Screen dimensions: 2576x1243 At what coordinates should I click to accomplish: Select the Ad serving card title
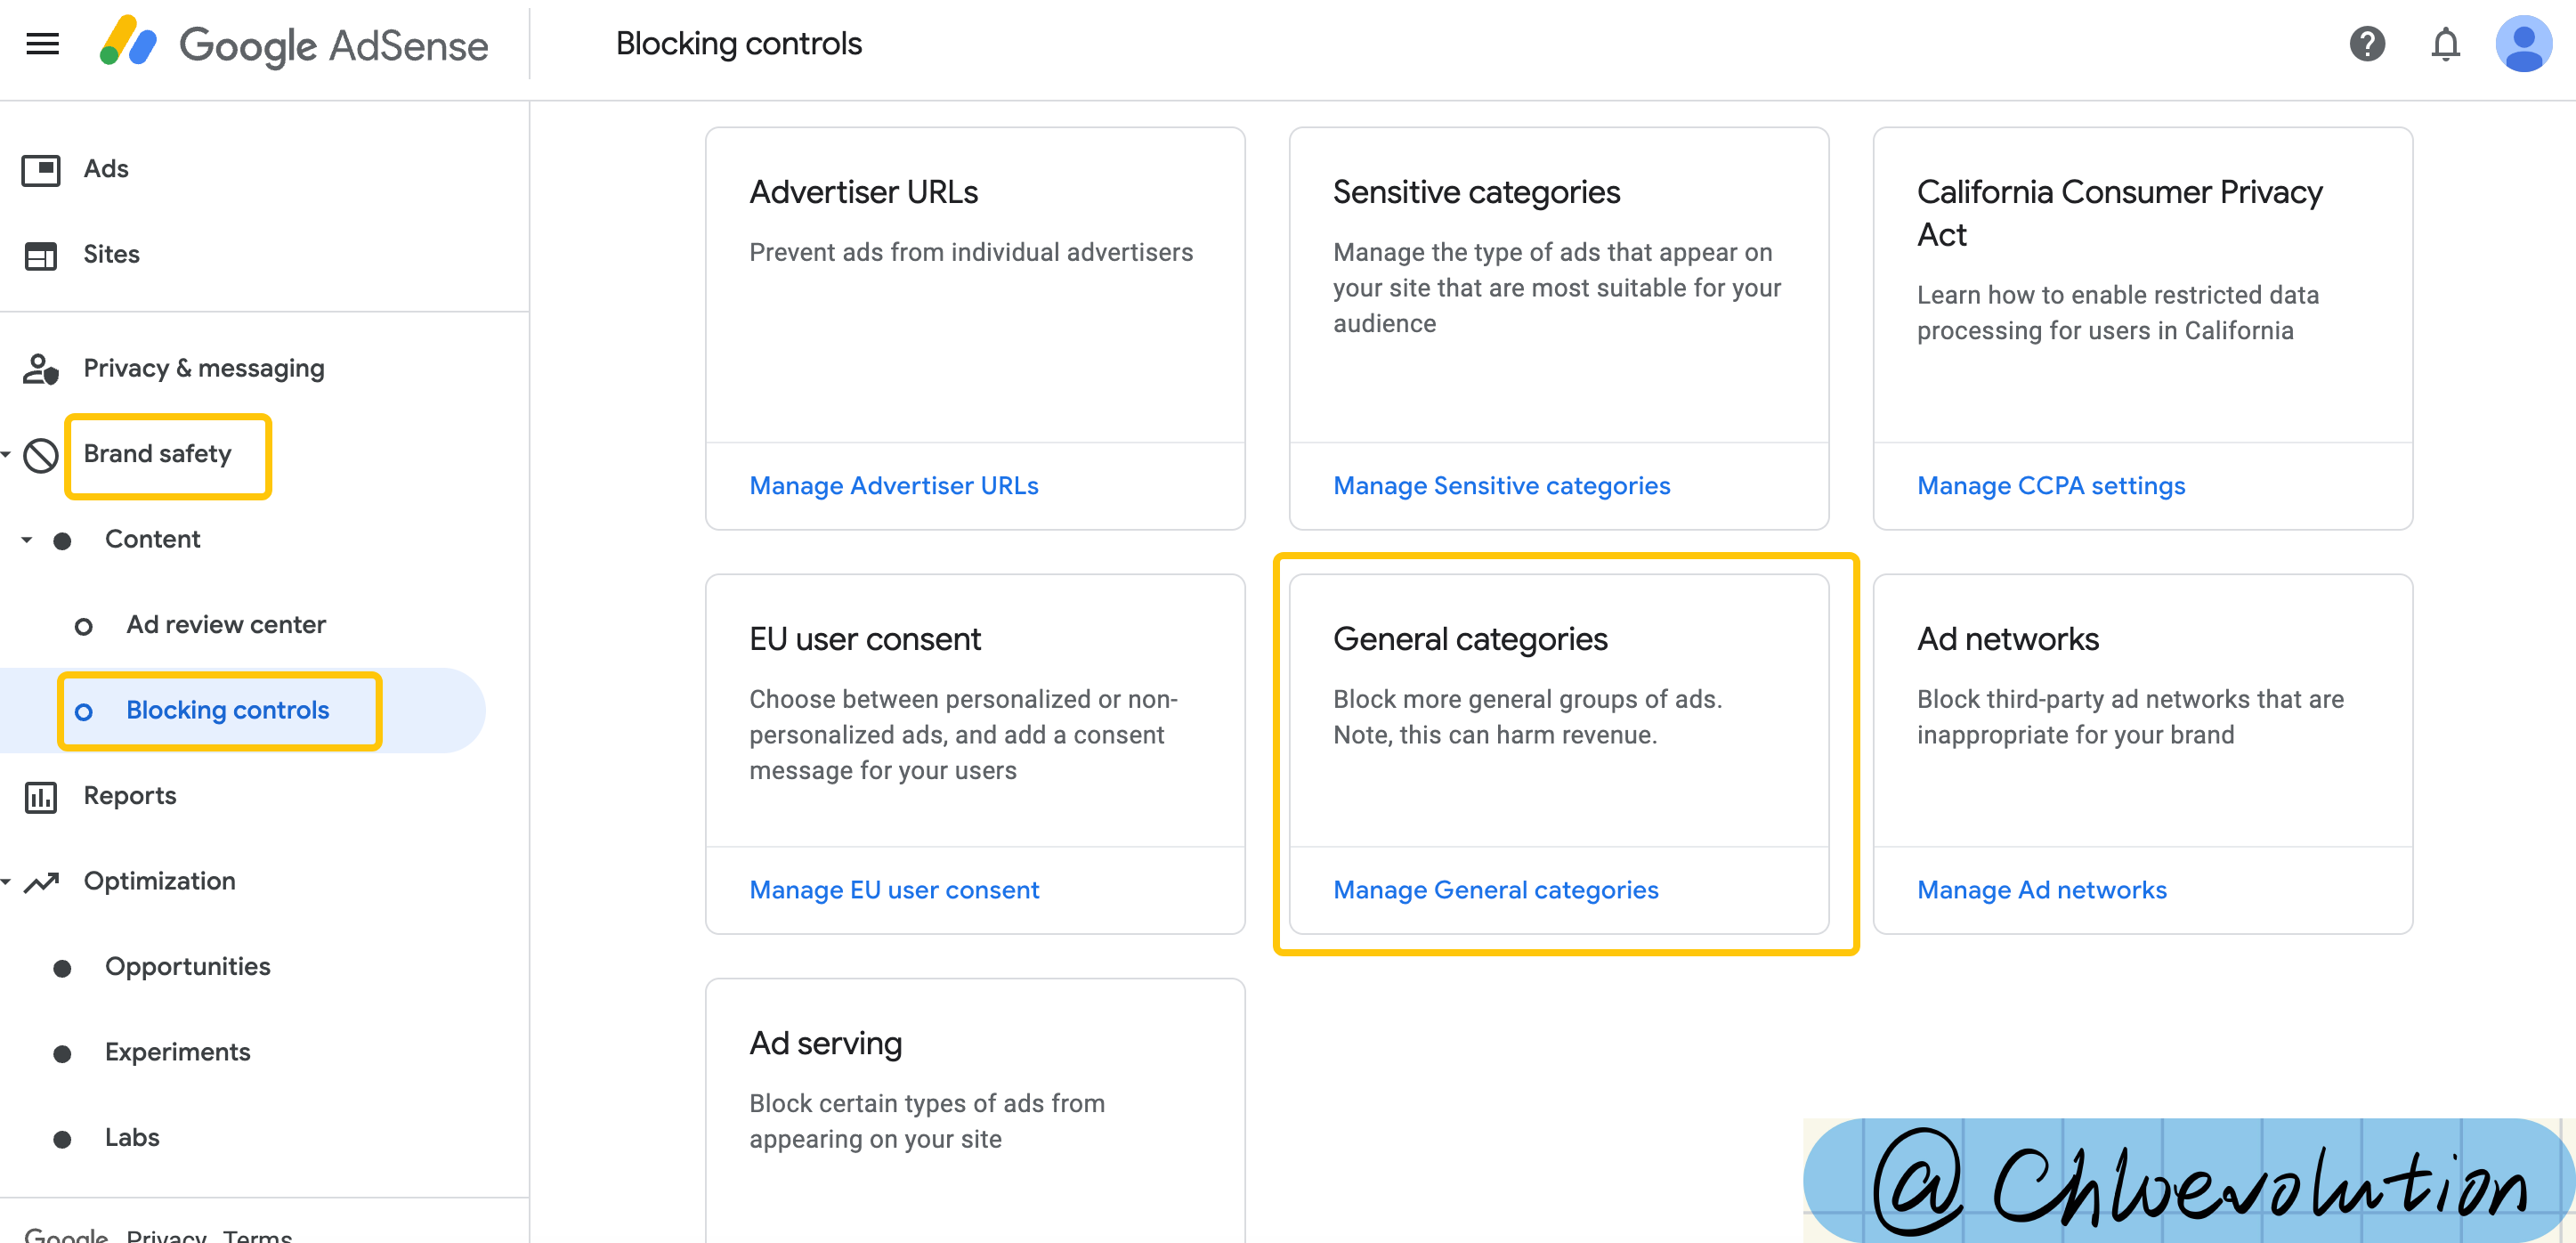825,1044
